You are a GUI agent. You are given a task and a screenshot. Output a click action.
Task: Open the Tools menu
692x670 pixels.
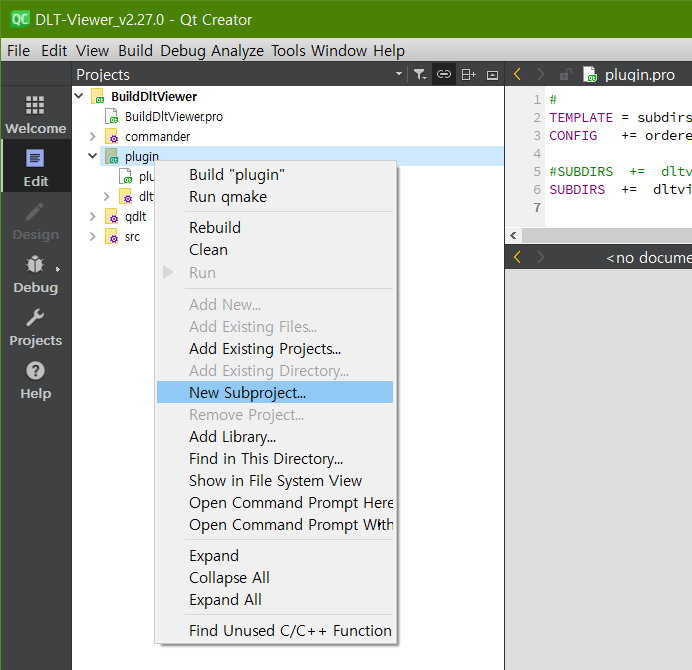[288, 51]
